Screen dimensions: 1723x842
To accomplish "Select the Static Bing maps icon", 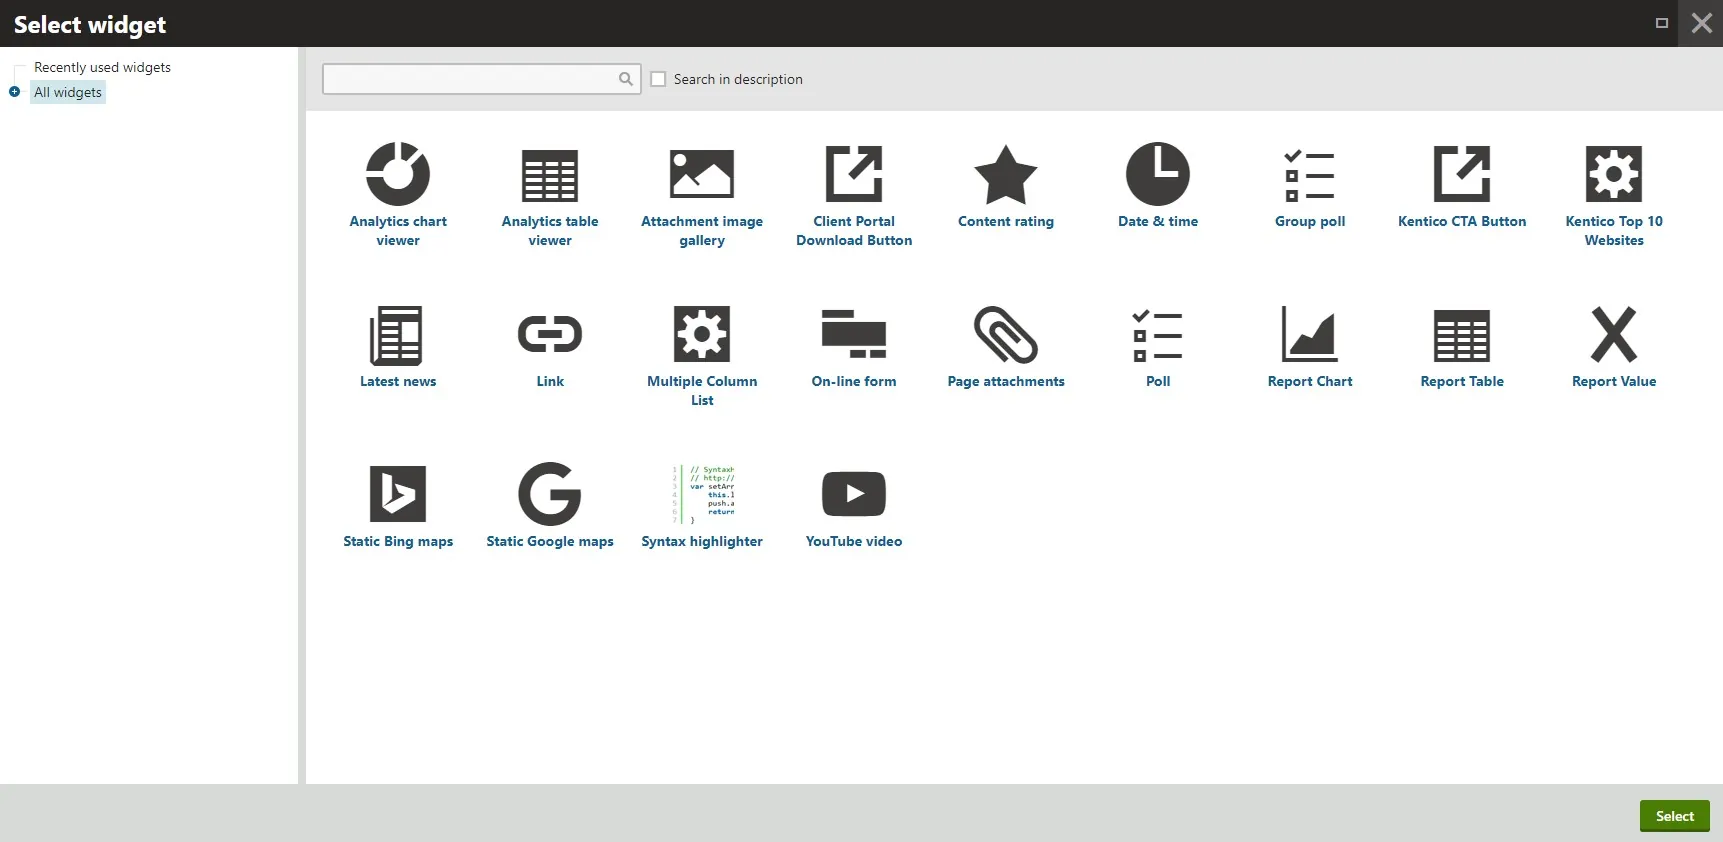I will pyautogui.click(x=398, y=494).
